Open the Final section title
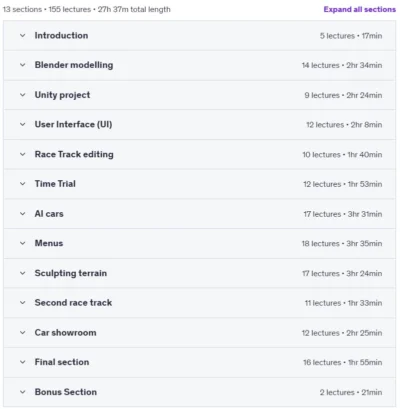Screen dimensions: 400x409 coord(62,362)
